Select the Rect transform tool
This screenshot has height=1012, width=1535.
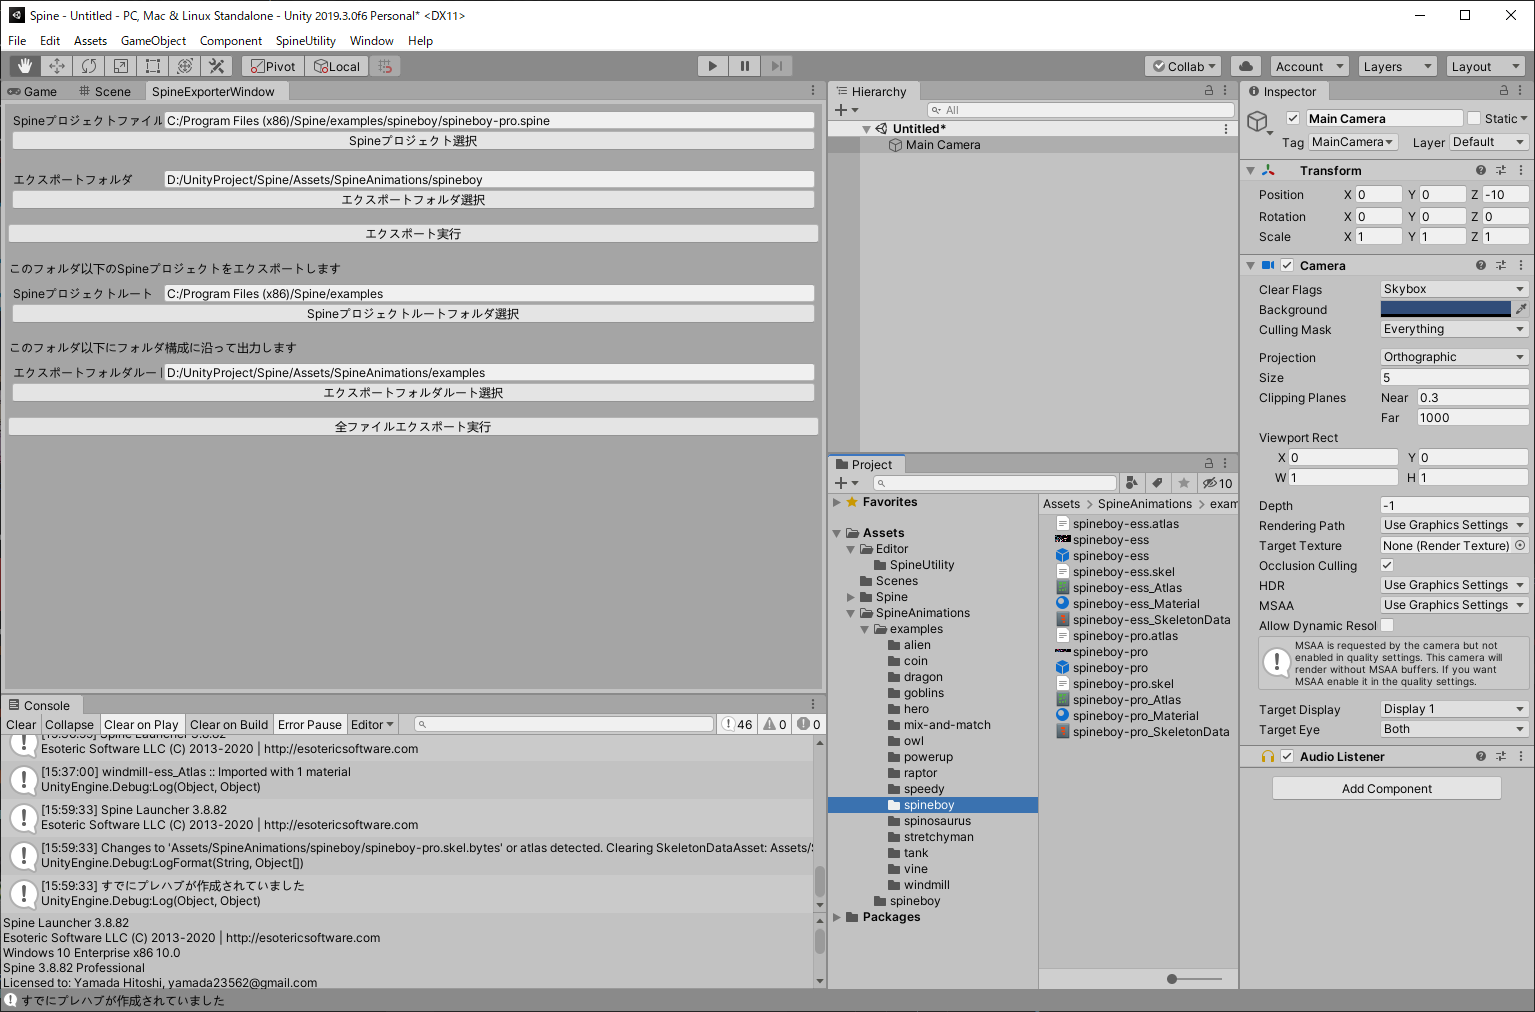coord(153,66)
